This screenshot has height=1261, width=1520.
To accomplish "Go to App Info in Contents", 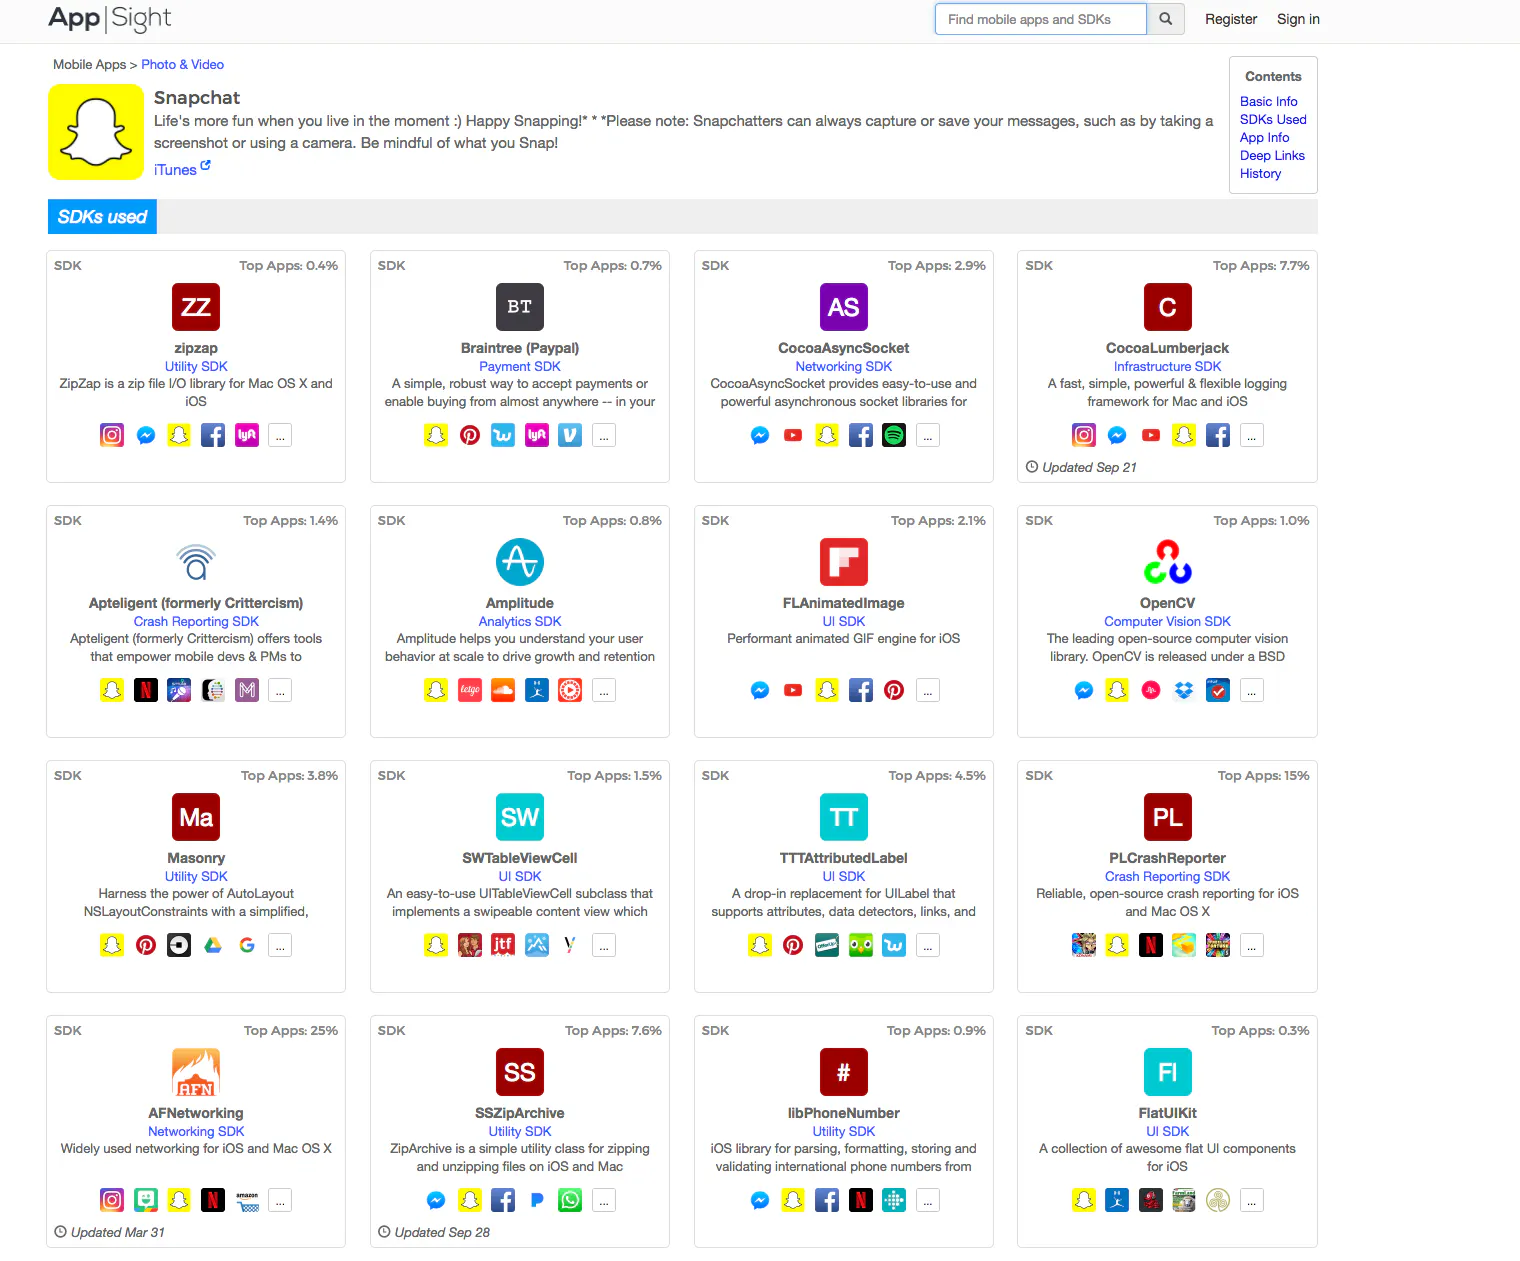I will pos(1264,137).
